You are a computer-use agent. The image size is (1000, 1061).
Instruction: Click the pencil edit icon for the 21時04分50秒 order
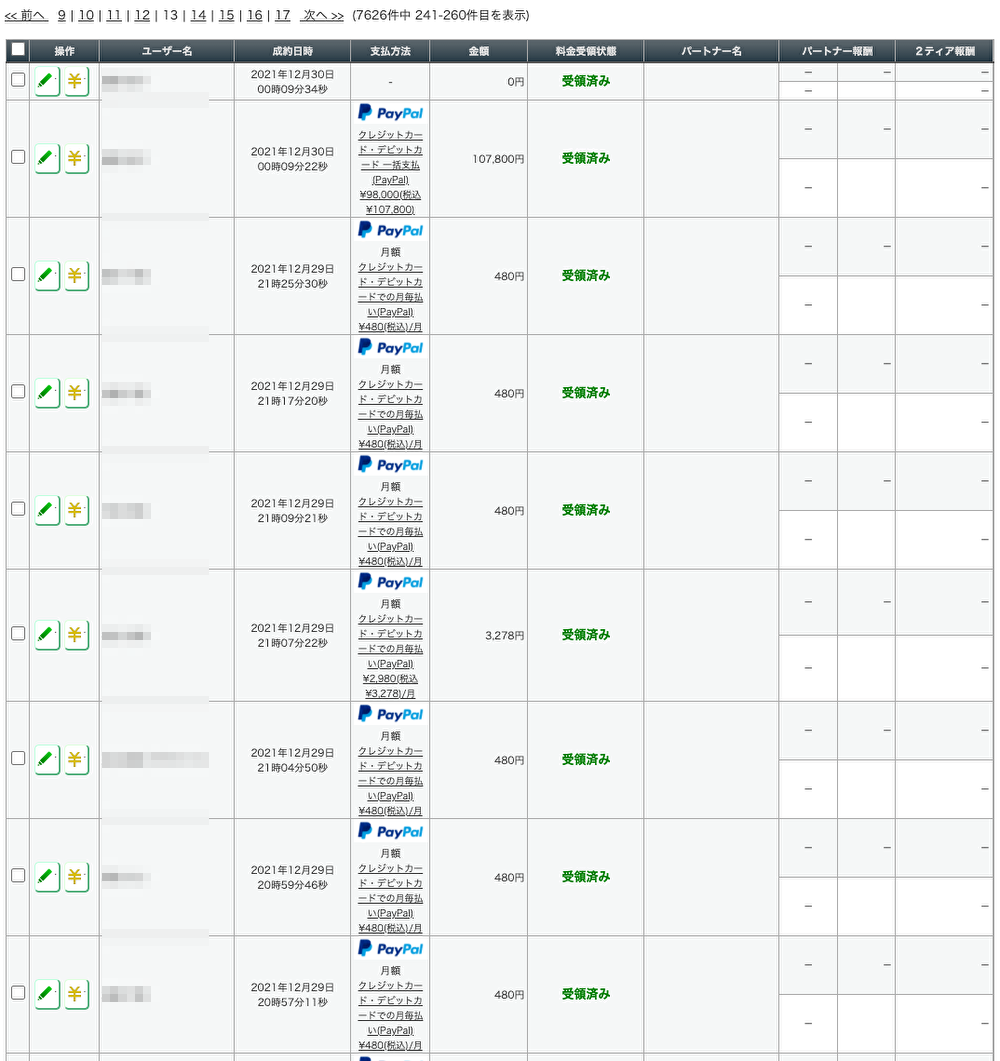pyautogui.click(x=47, y=760)
